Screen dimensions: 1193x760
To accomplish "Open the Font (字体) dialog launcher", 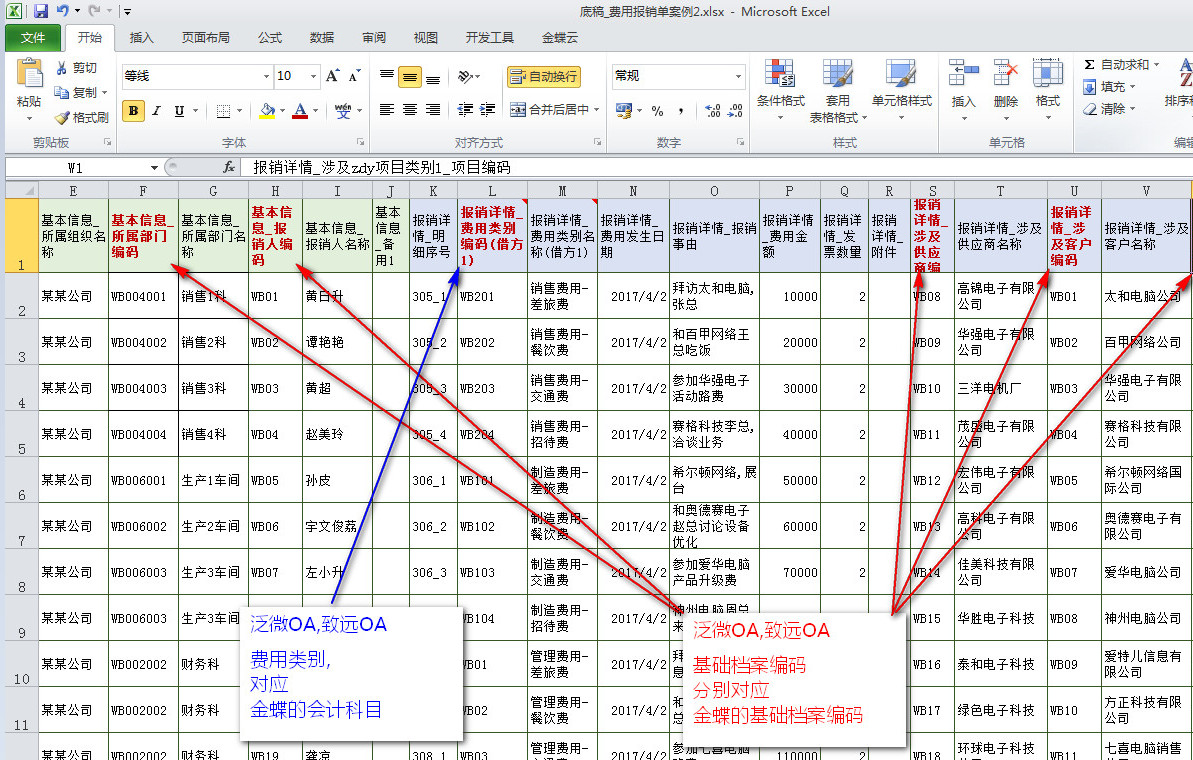I will [361, 142].
